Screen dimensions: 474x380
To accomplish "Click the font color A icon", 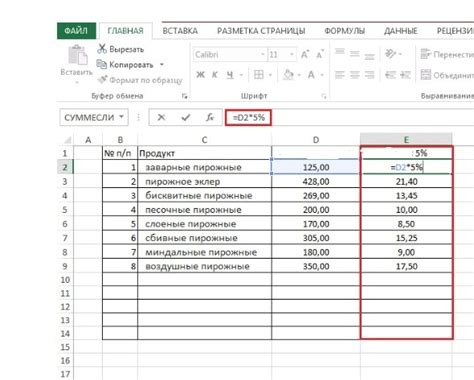I will [311, 75].
